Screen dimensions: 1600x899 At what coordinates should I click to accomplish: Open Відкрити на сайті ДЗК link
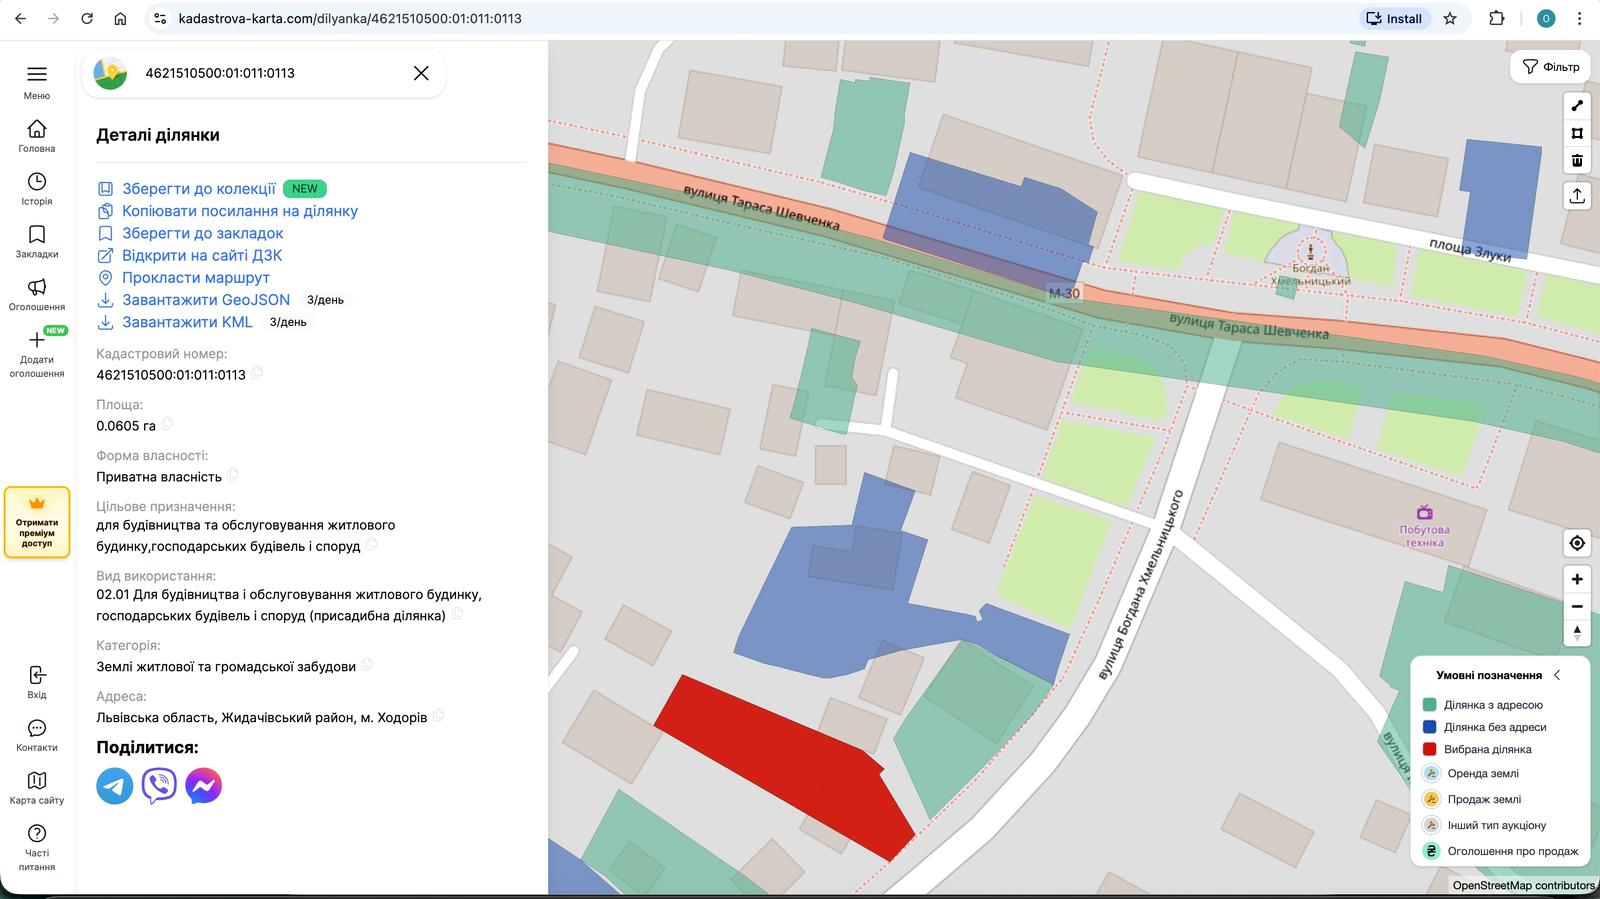(x=202, y=255)
